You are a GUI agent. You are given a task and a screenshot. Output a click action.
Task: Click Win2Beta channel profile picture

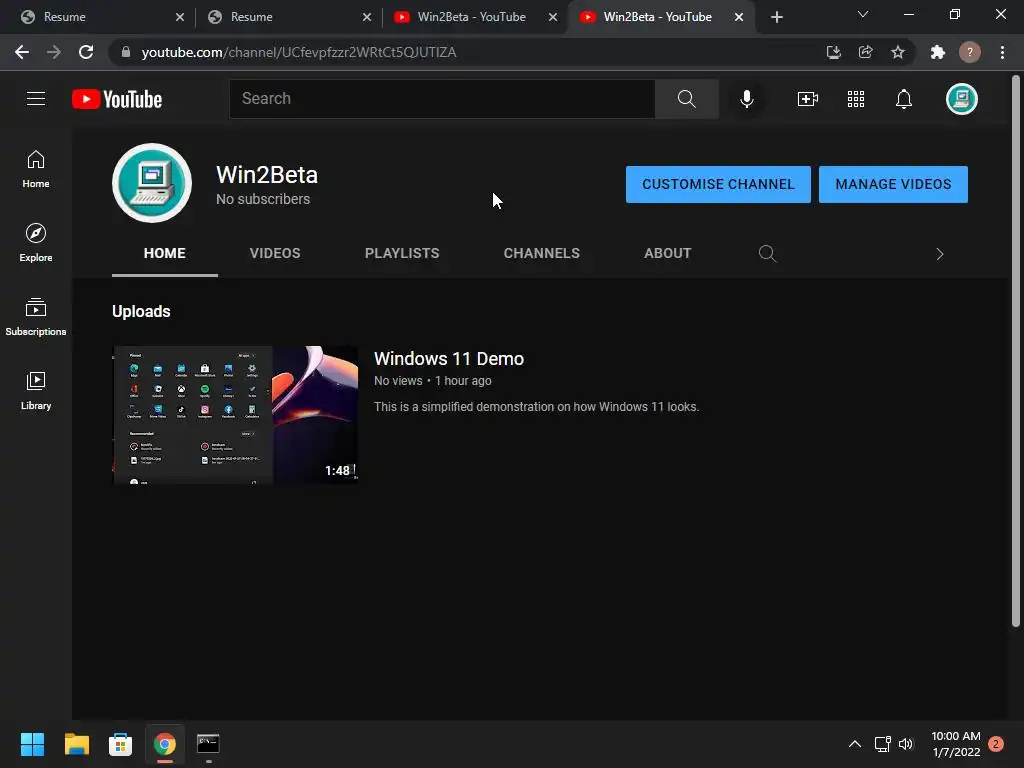[152, 183]
